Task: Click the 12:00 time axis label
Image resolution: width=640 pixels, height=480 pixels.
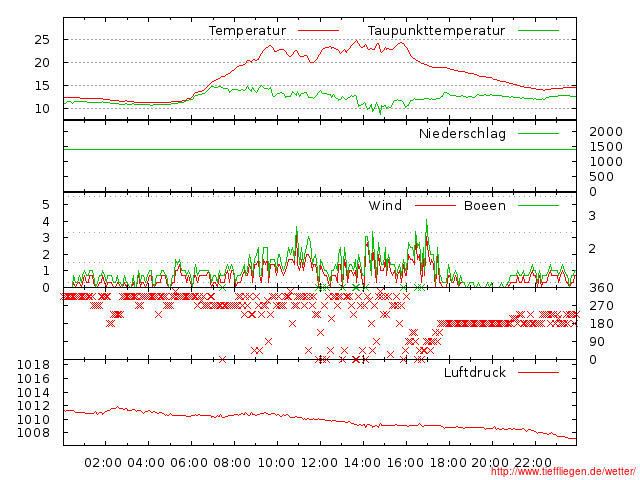Action: coord(319,463)
